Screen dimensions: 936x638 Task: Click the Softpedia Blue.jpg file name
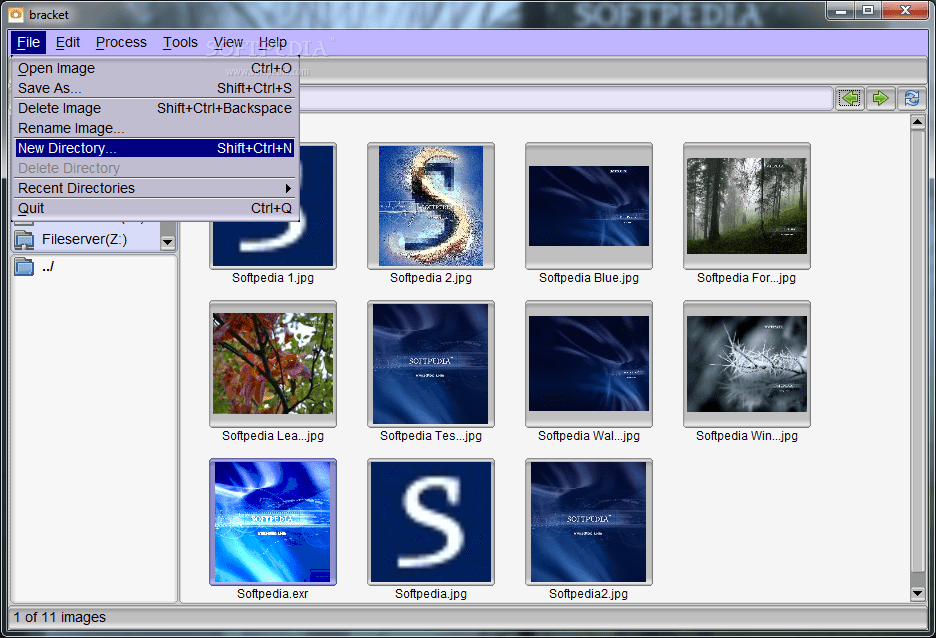click(589, 278)
